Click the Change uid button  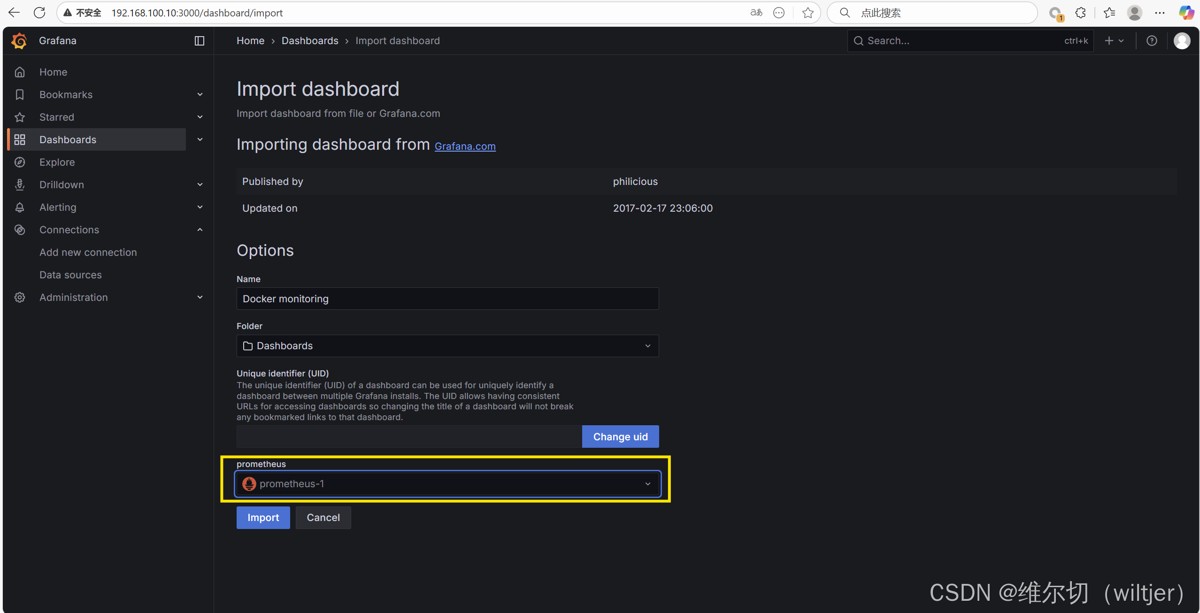click(620, 437)
